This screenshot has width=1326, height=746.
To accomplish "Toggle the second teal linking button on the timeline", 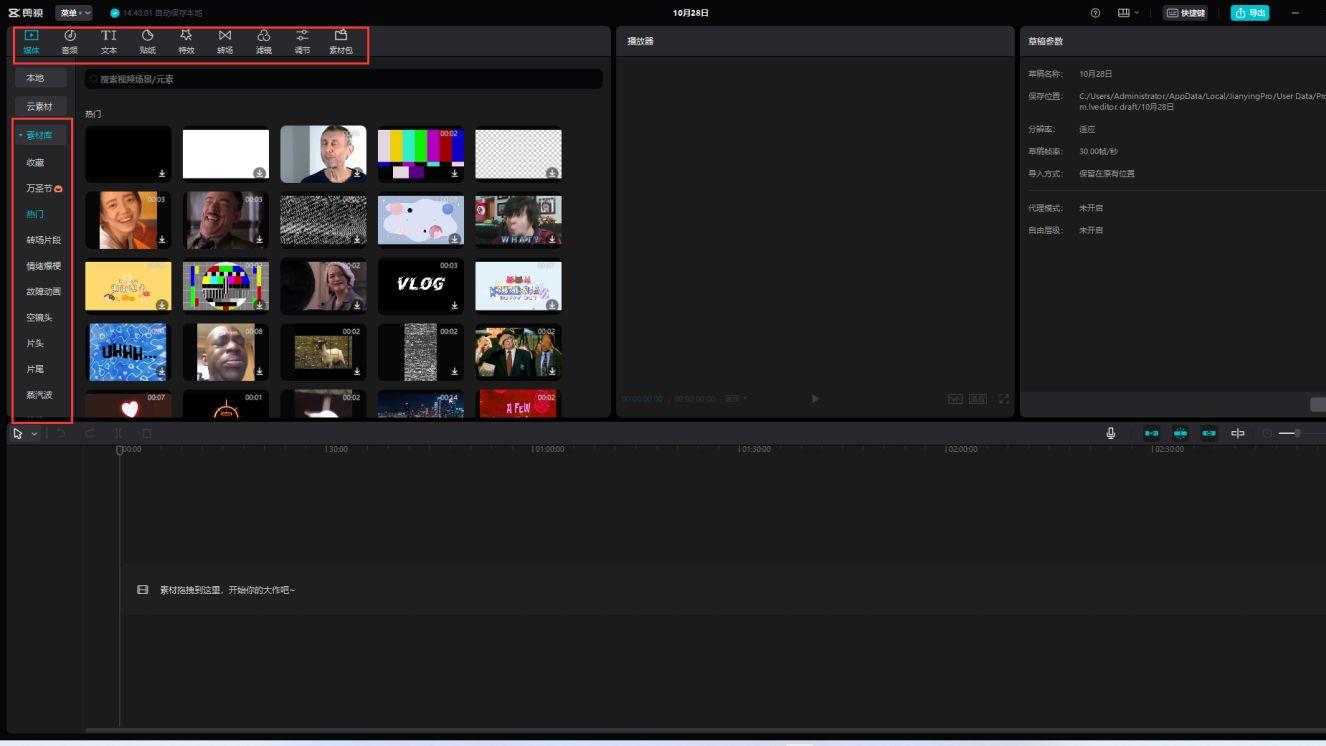I will point(1180,433).
